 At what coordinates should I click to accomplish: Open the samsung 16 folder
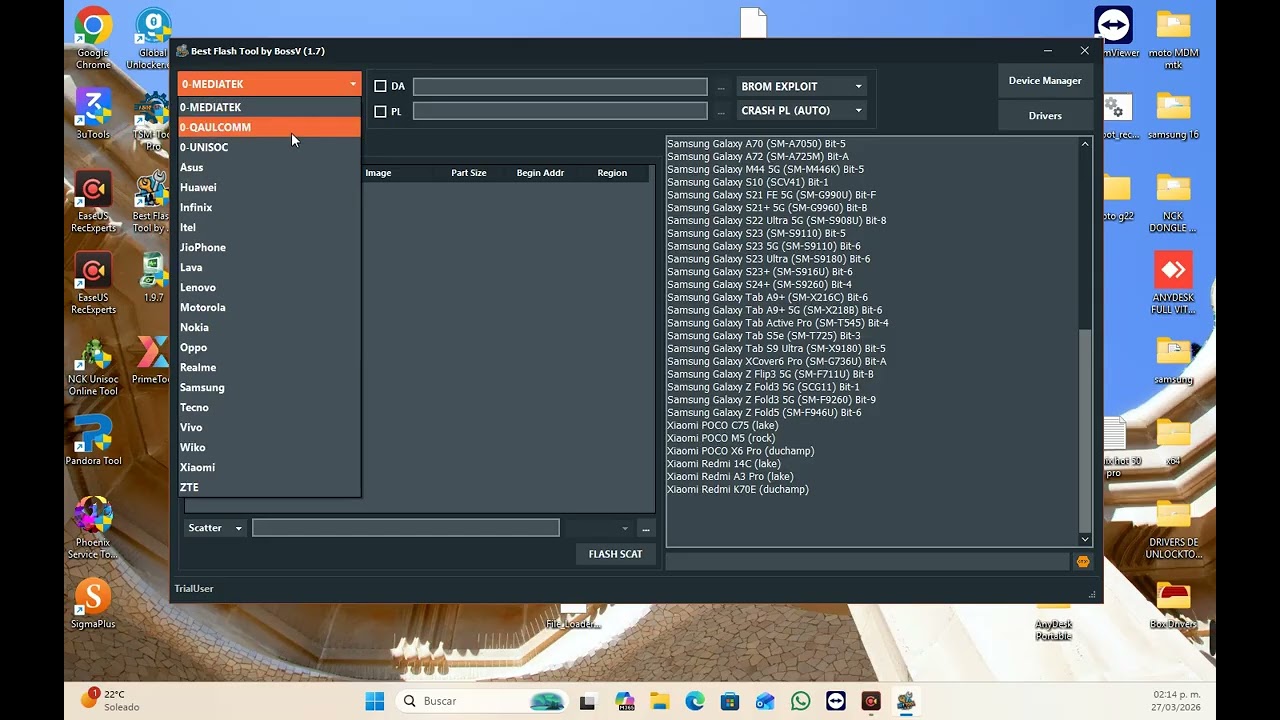tap(1173, 114)
